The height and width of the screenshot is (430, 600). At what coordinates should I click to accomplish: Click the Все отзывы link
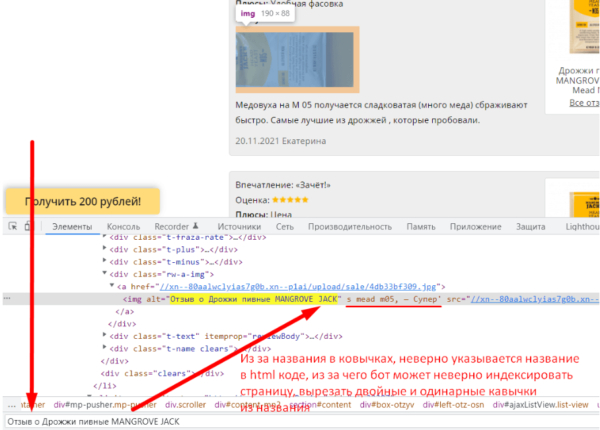(584, 103)
